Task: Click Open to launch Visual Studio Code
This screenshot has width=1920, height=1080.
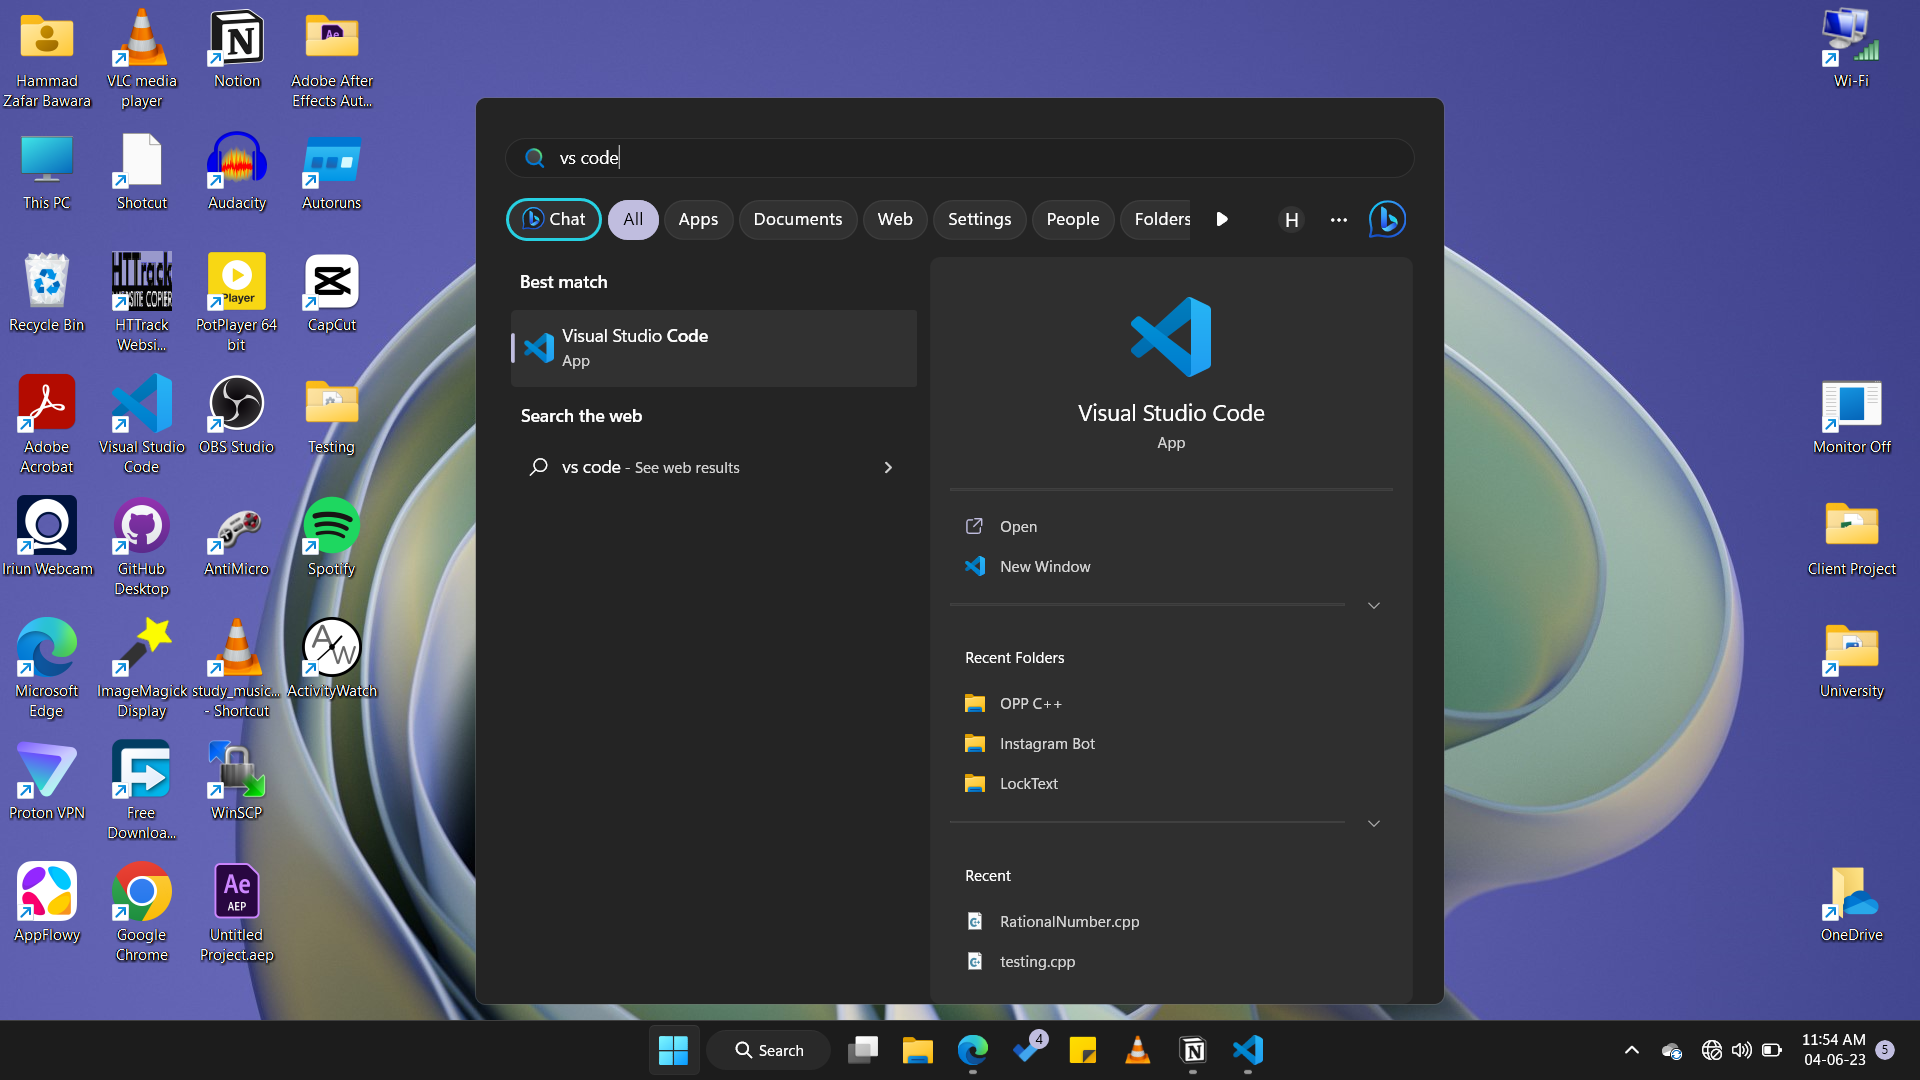Action: pyautogui.click(x=1016, y=526)
